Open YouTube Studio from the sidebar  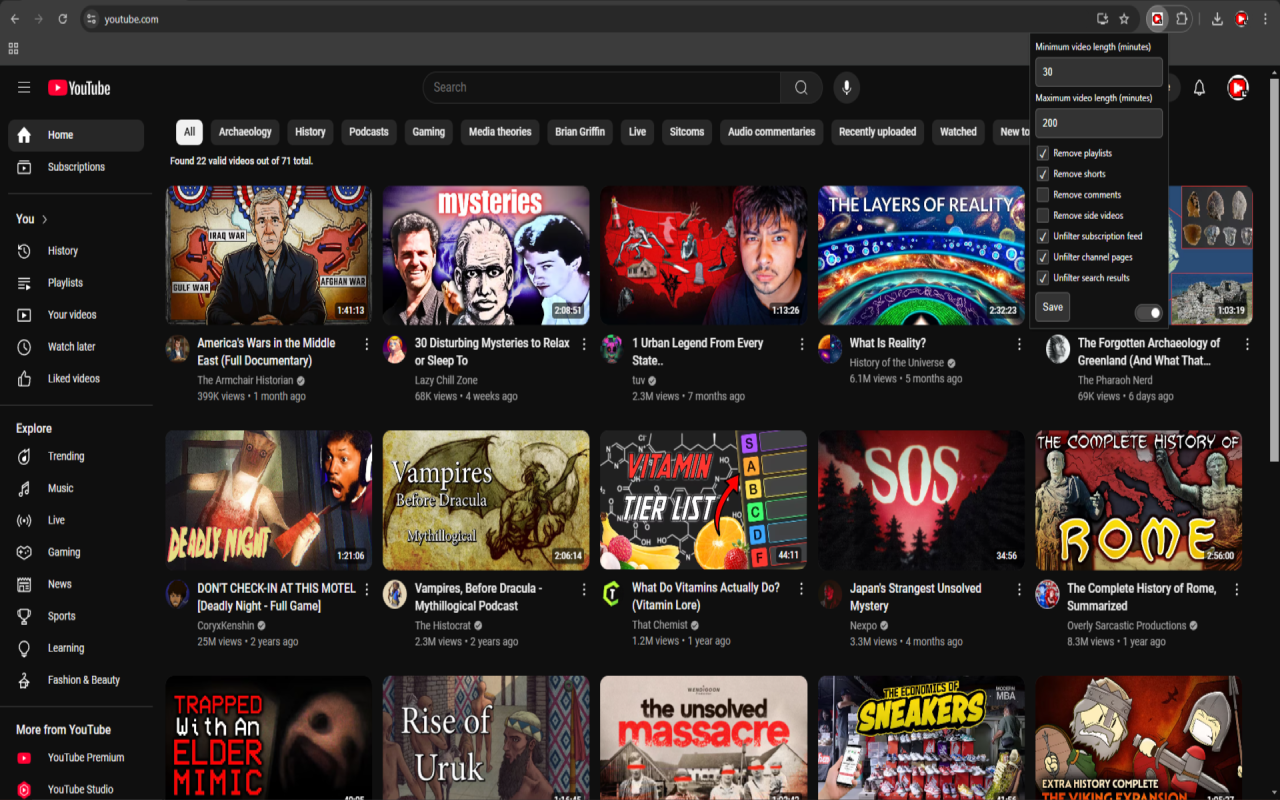(x=82, y=789)
